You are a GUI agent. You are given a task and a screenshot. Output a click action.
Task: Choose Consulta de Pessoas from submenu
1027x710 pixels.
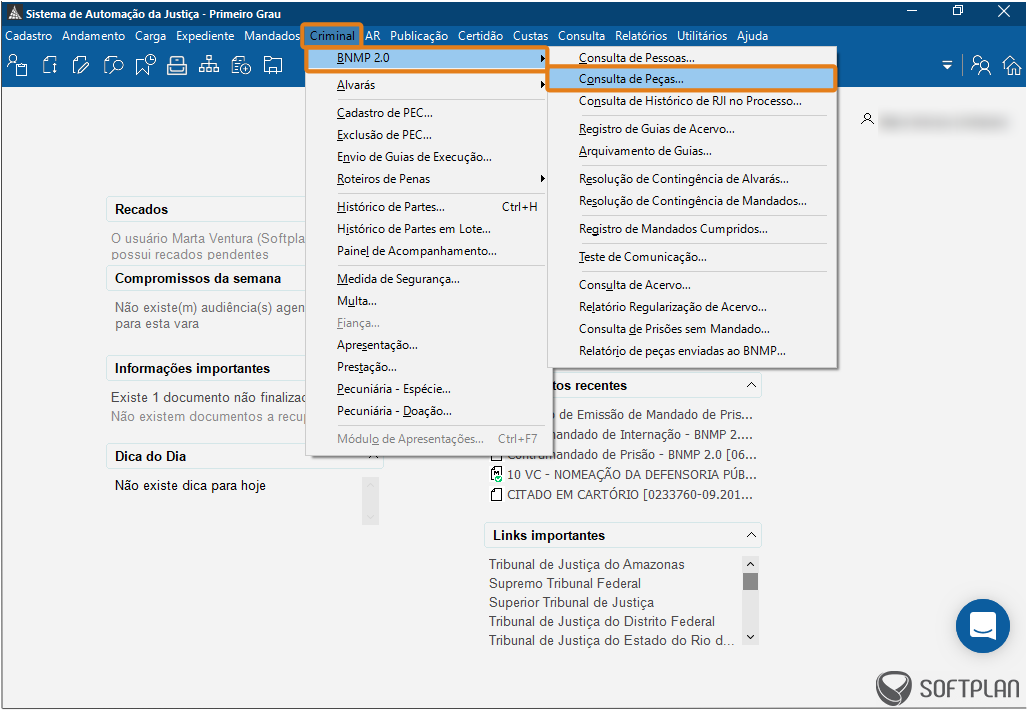coord(636,58)
